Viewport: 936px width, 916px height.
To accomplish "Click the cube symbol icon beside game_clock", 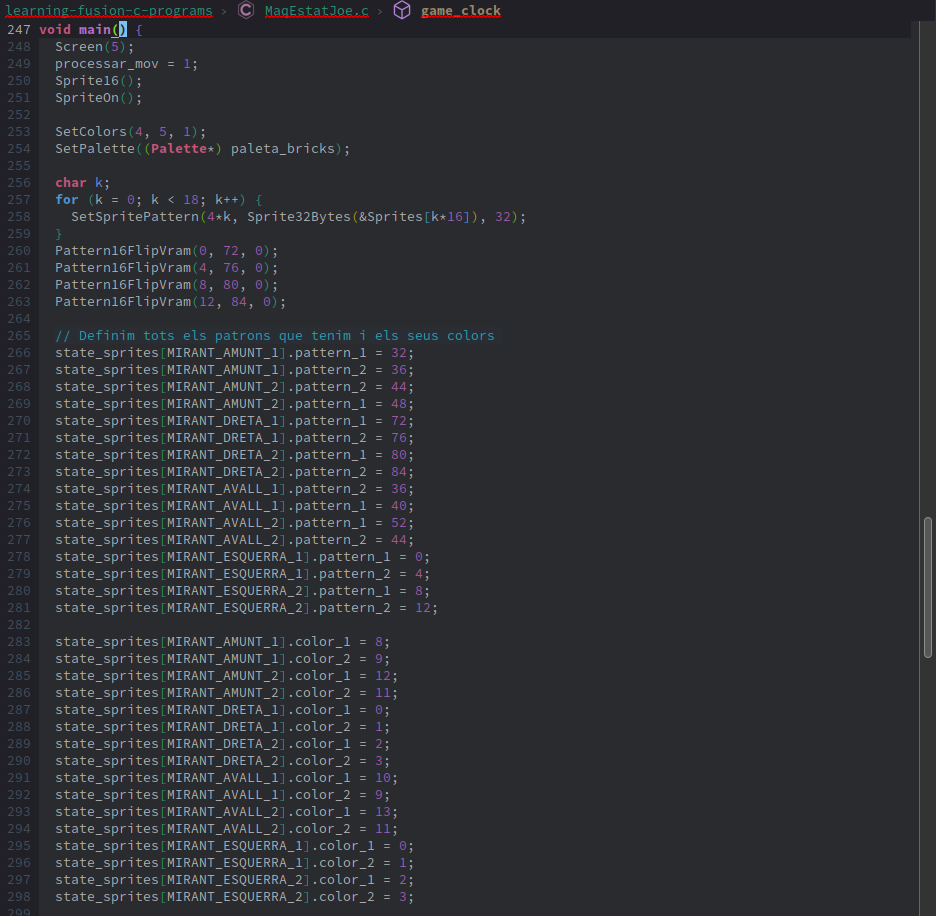I will pos(402,10).
